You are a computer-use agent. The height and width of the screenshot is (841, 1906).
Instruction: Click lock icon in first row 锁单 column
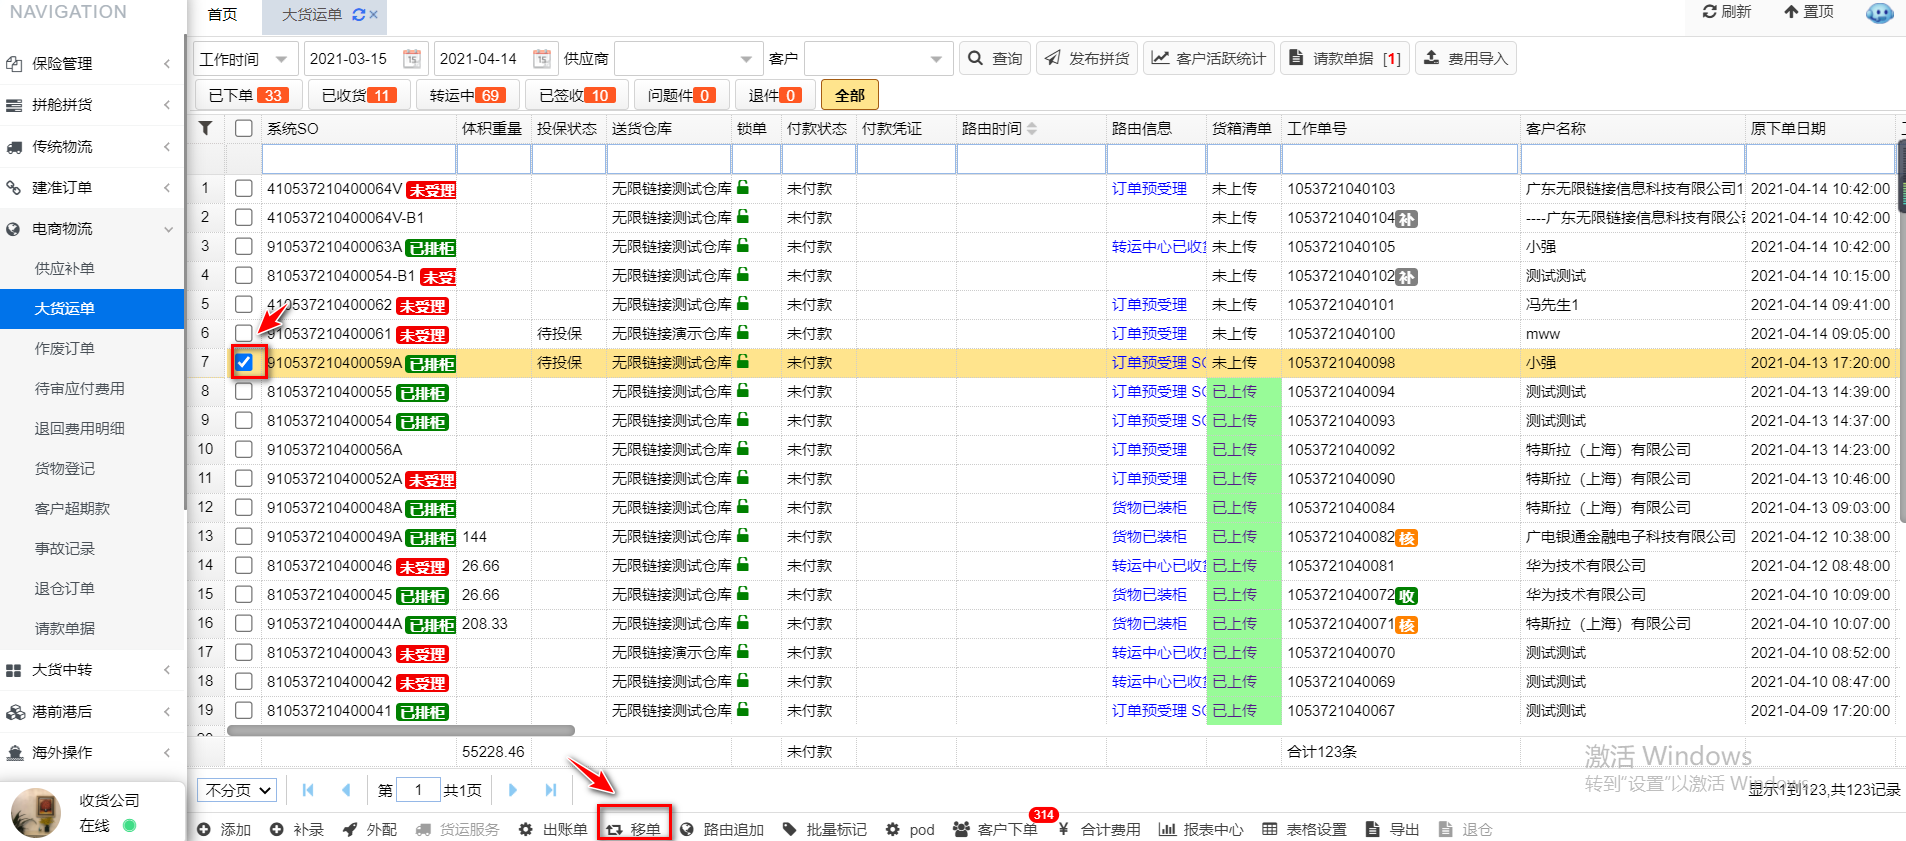(x=743, y=188)
